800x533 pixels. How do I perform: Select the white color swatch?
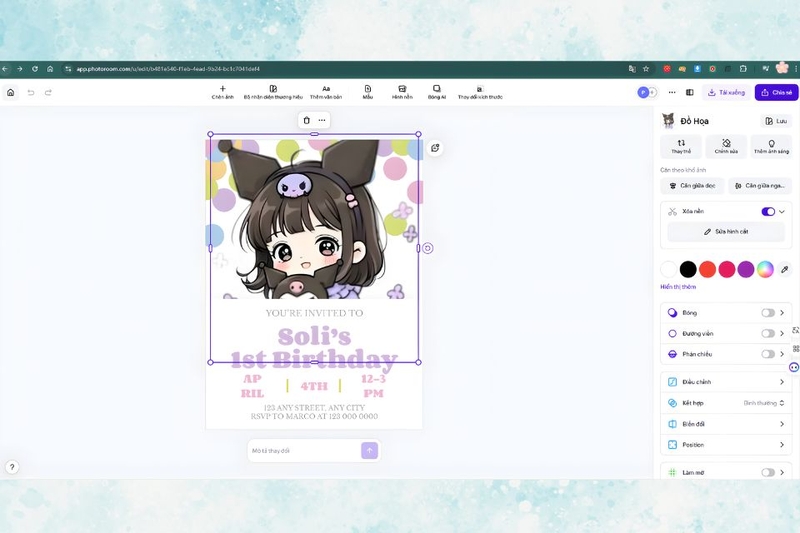[x=669, y=269]
